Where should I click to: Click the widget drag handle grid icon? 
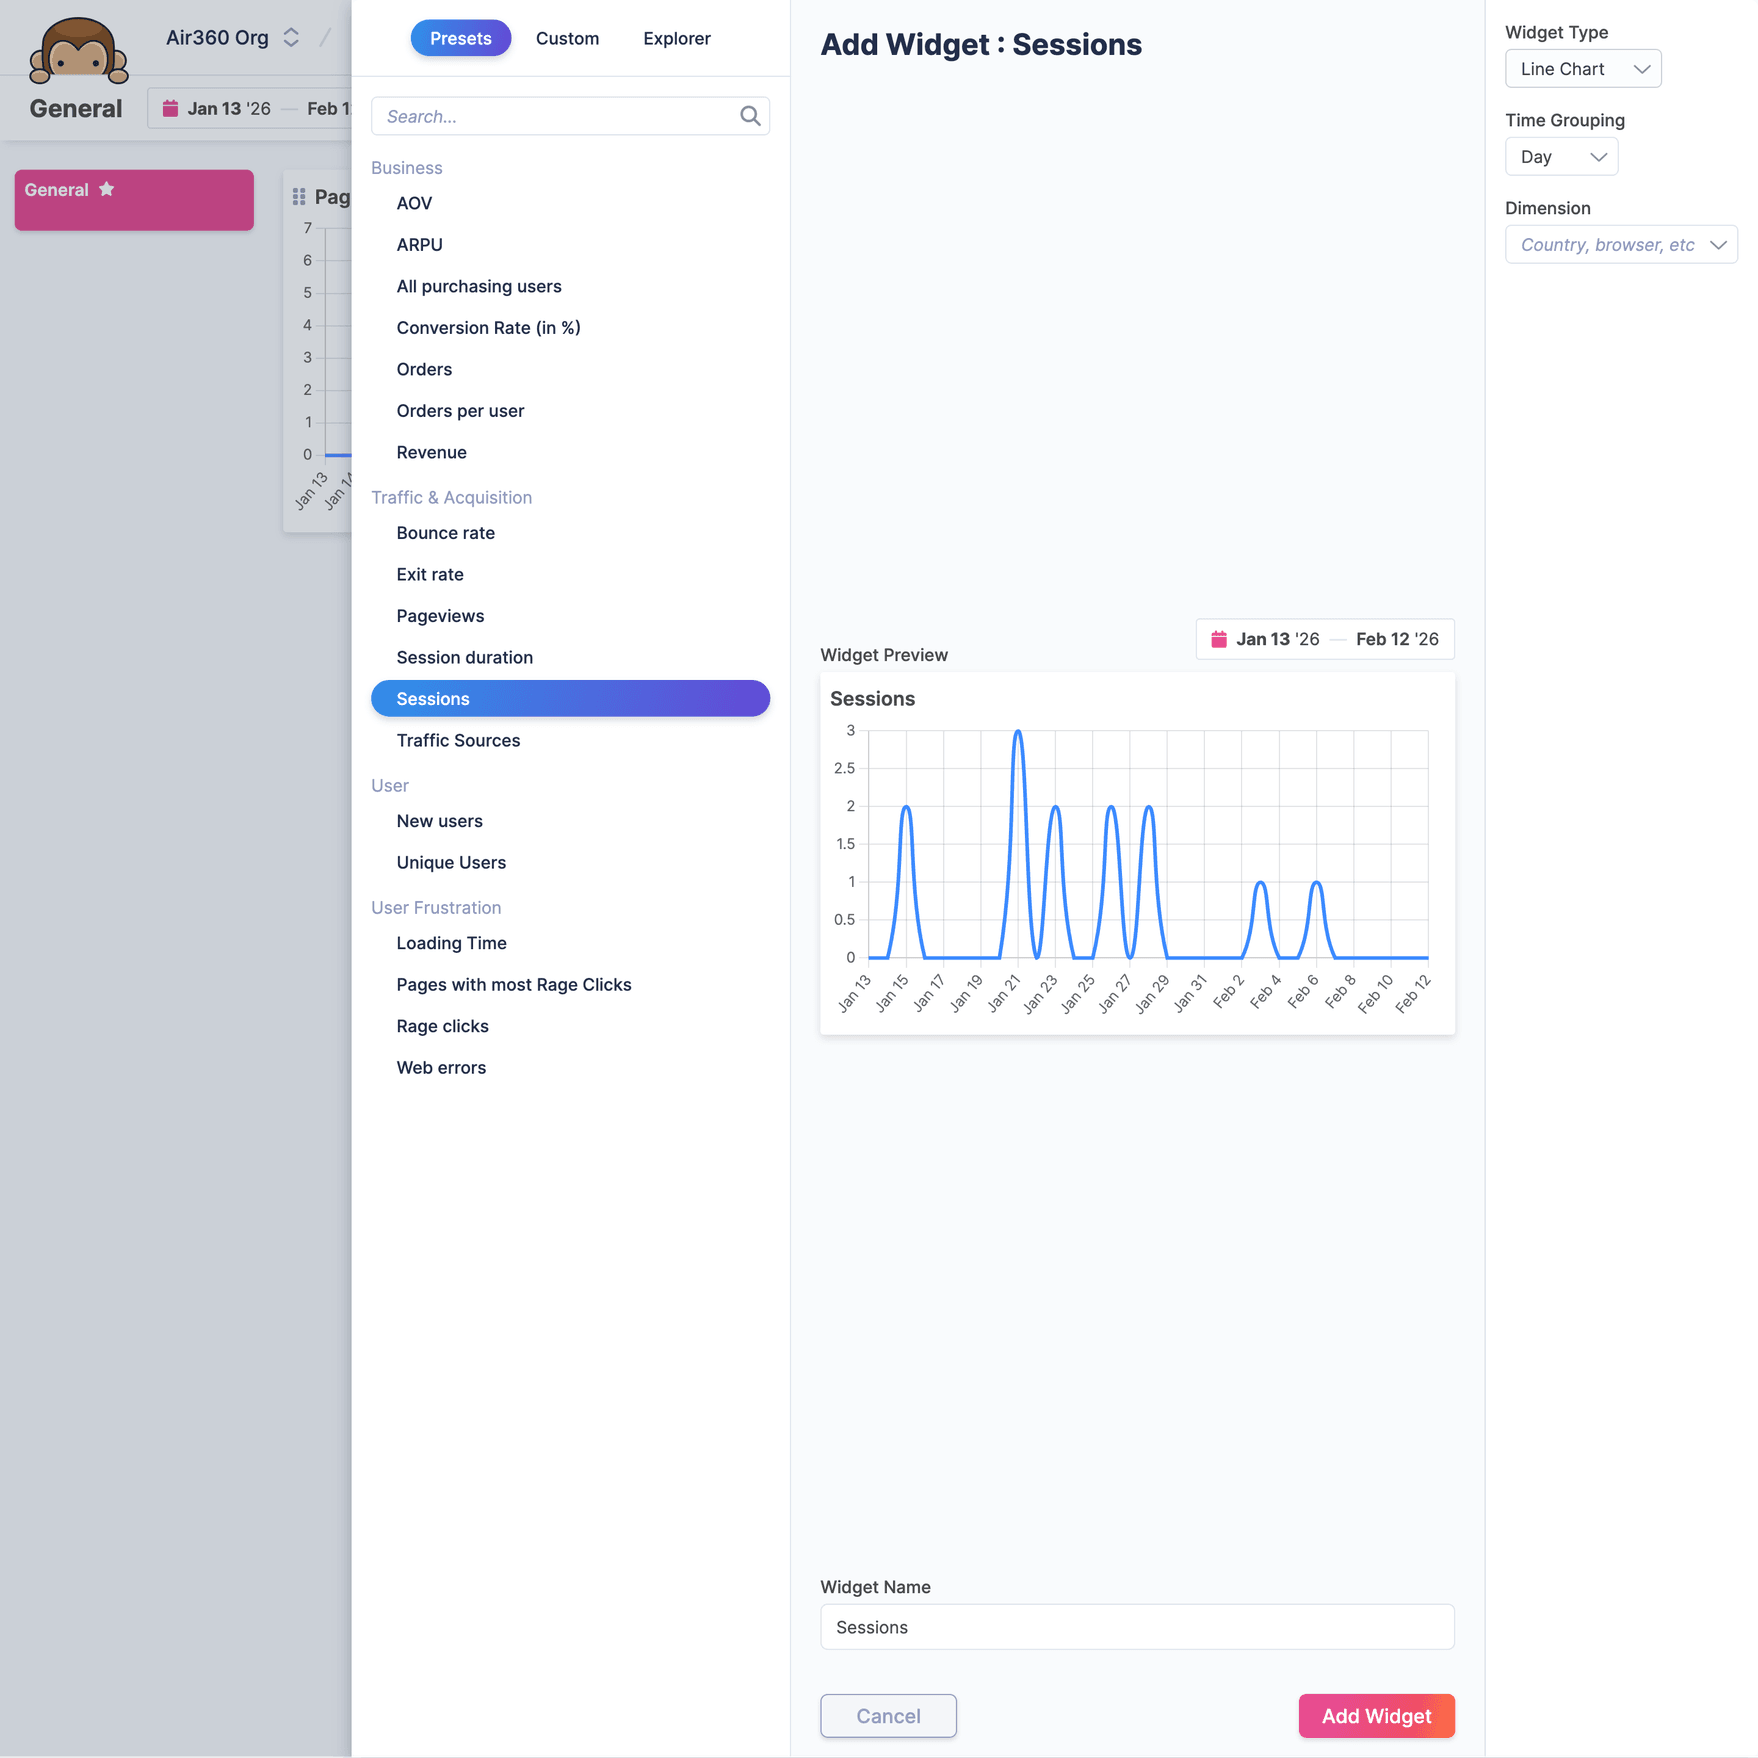[299, 197]
